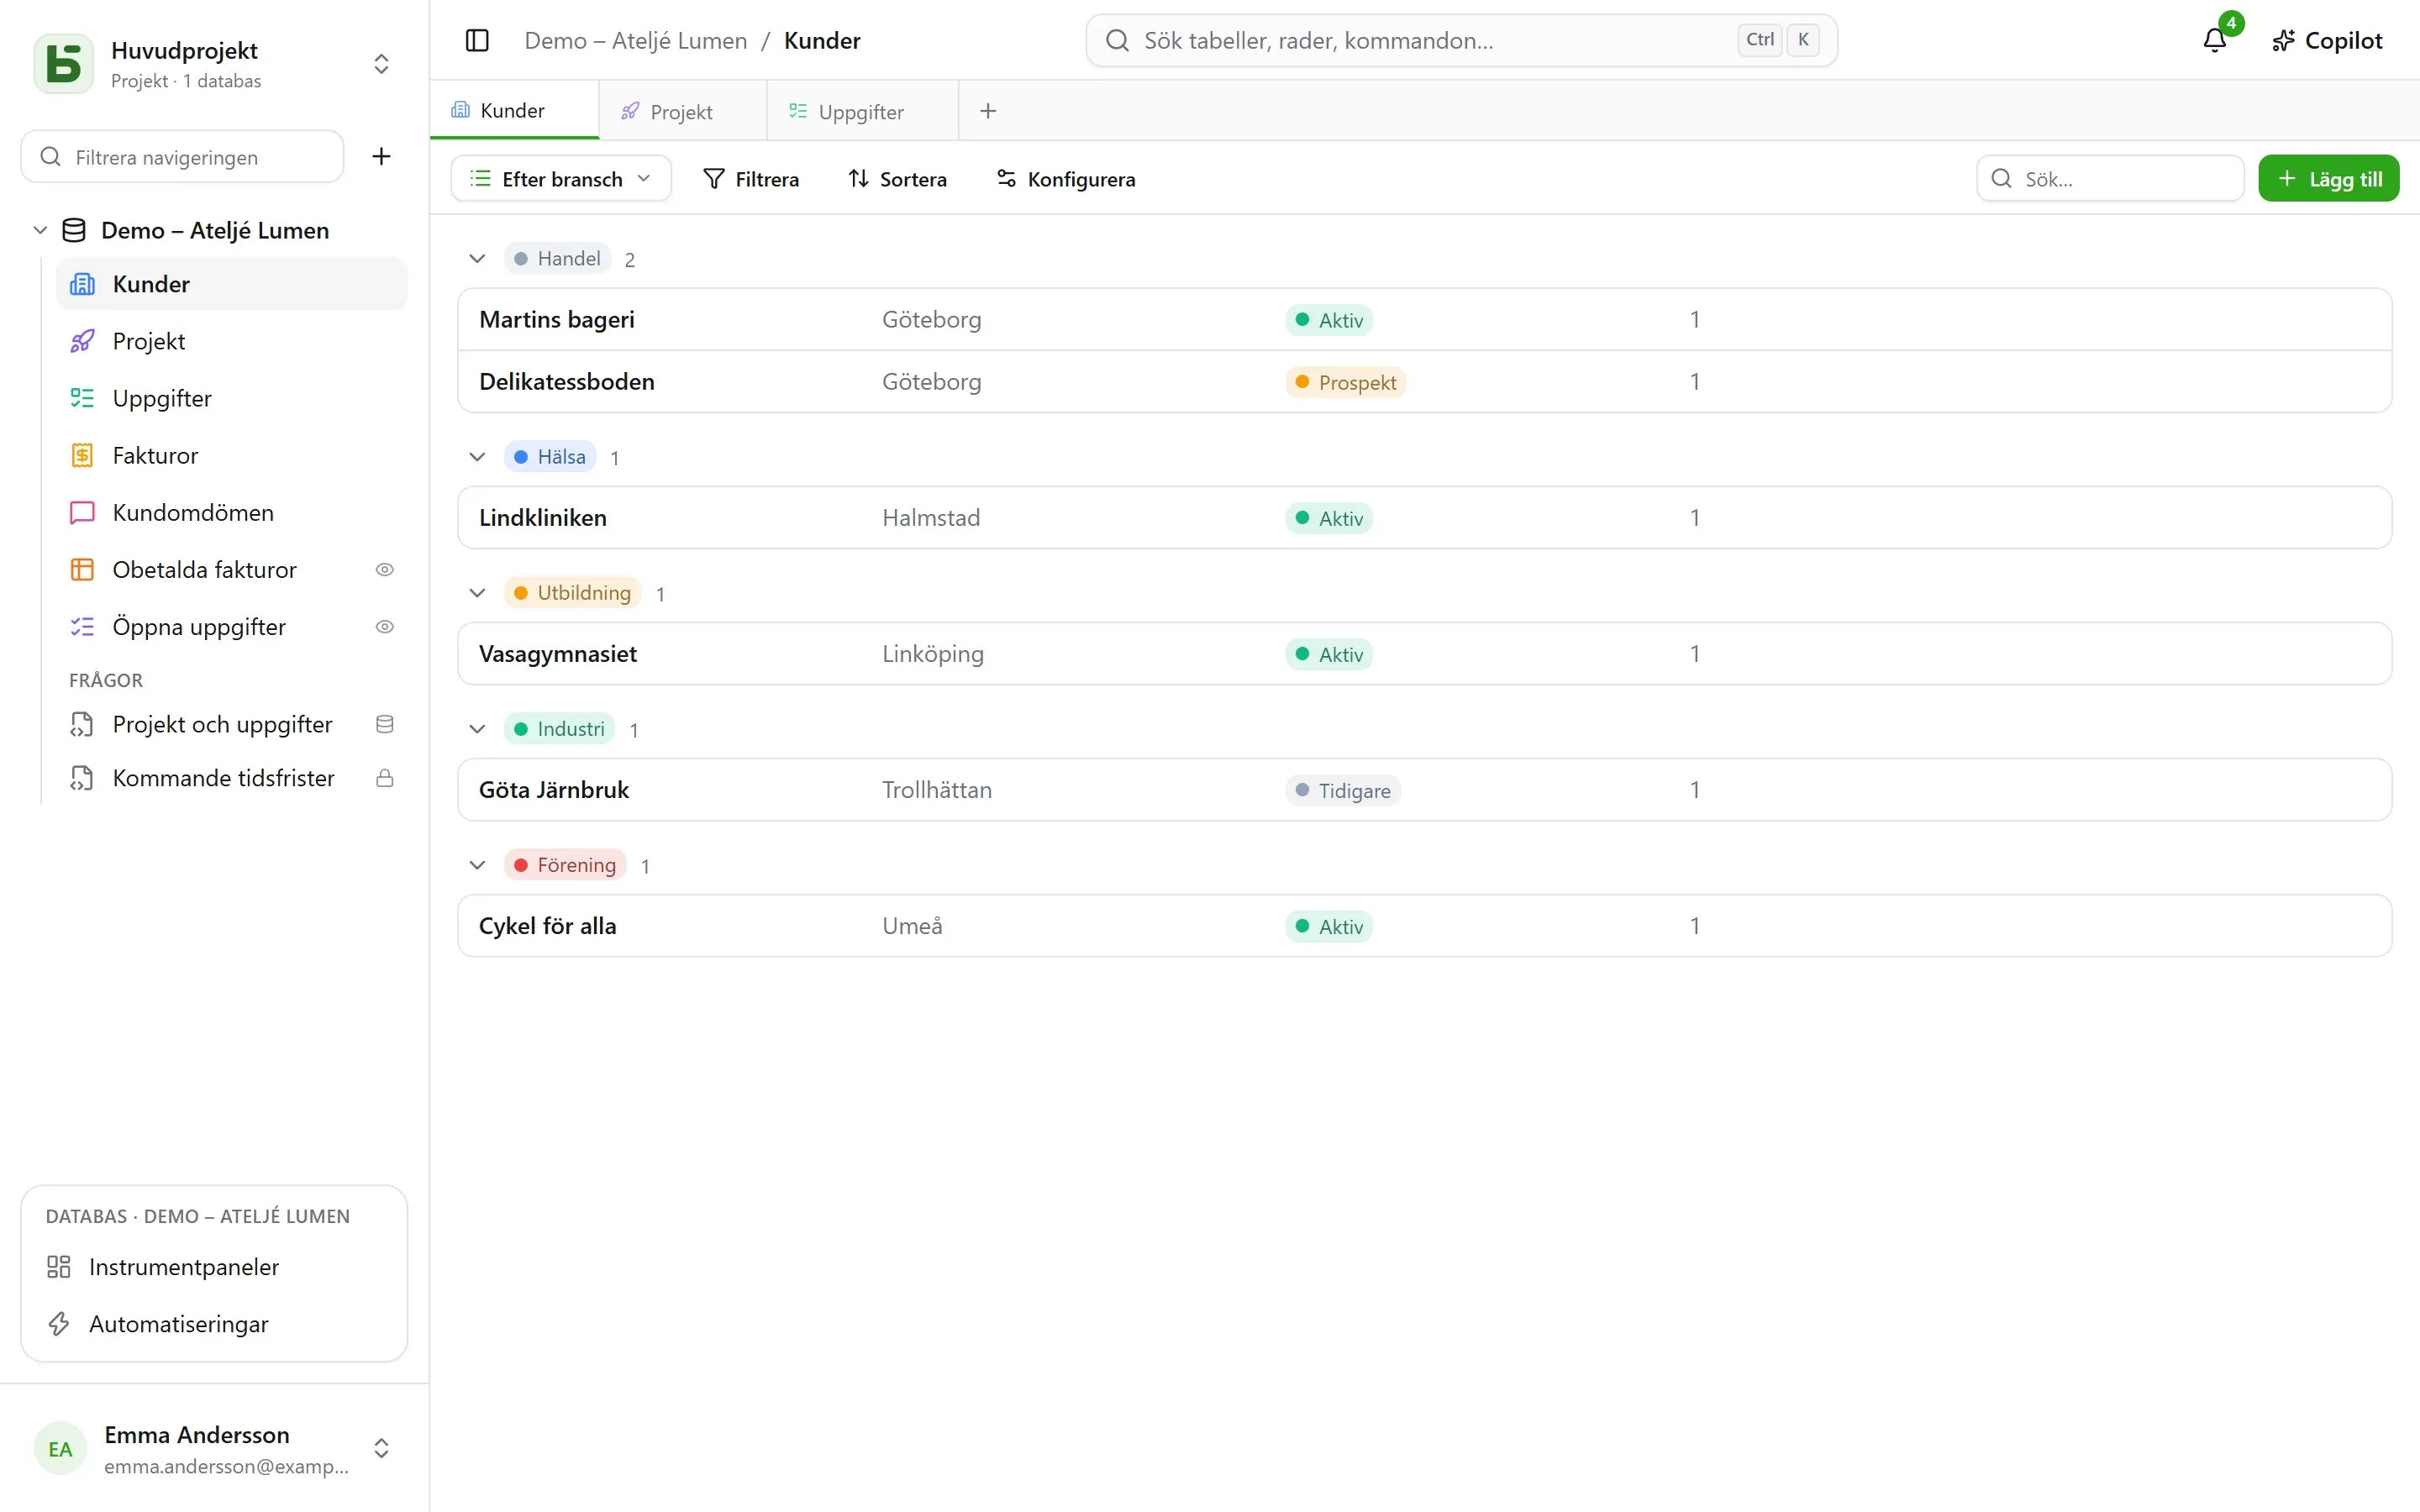Open Obetalda fakturor view
The height and width of the screenshot is (1512, 2420).
(232, 569)
